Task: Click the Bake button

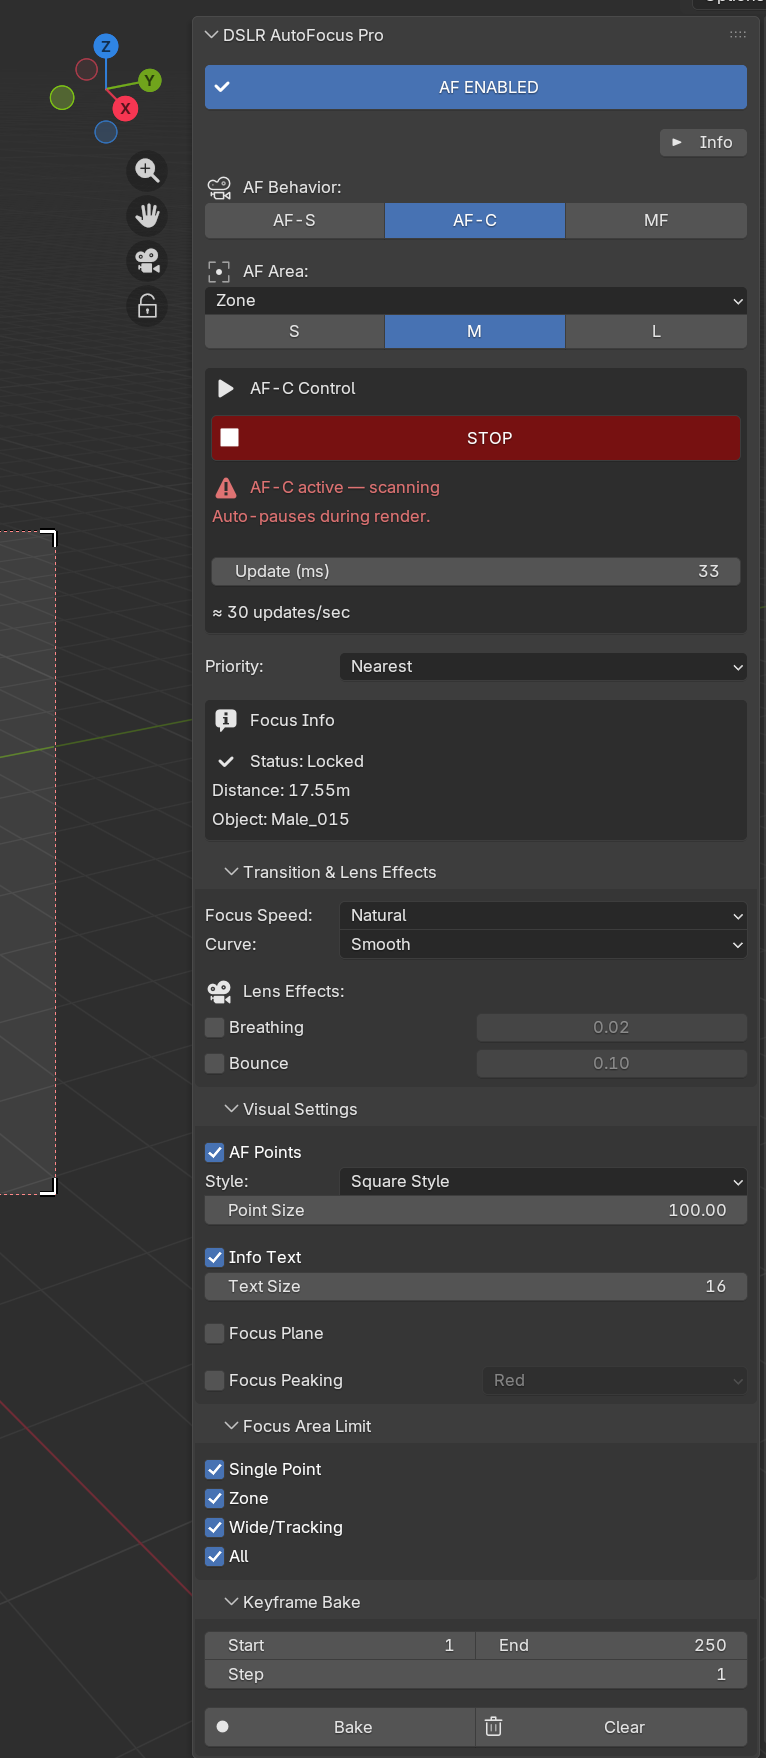Action: [340, 1727]
